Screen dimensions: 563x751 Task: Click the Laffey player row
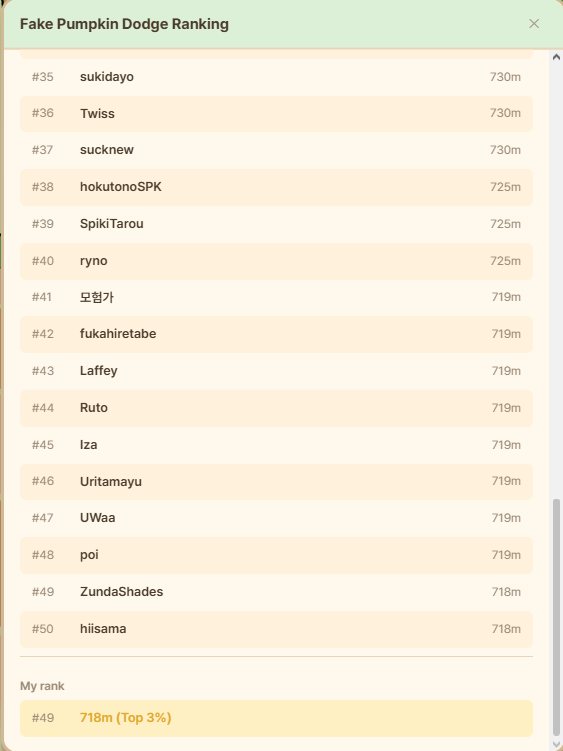coord(276,371)
